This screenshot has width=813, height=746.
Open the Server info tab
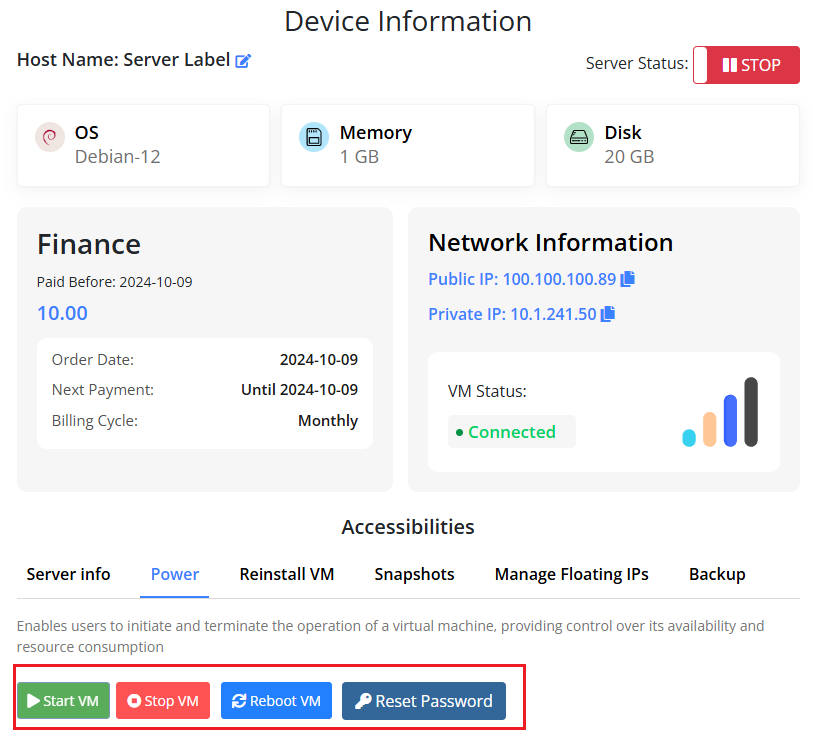click(68, 574)
